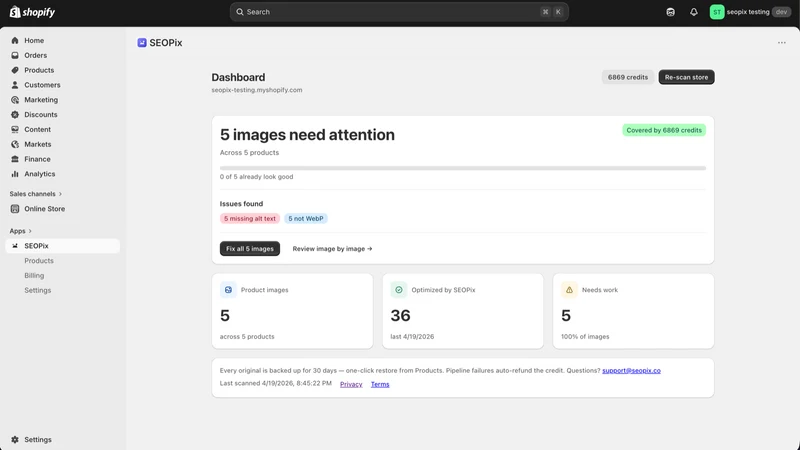Click the Shopify logo

32,12
